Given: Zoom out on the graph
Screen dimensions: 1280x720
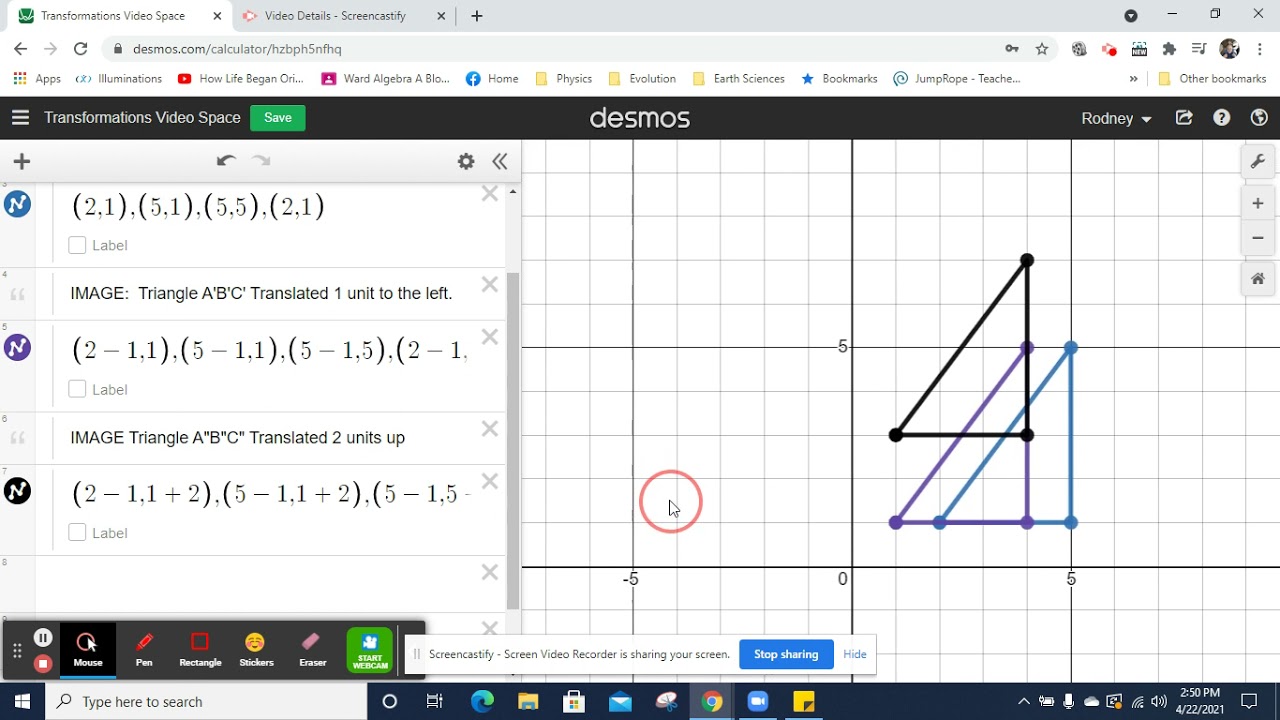Looking at the screenshot, I should [x=1258, y=238].
